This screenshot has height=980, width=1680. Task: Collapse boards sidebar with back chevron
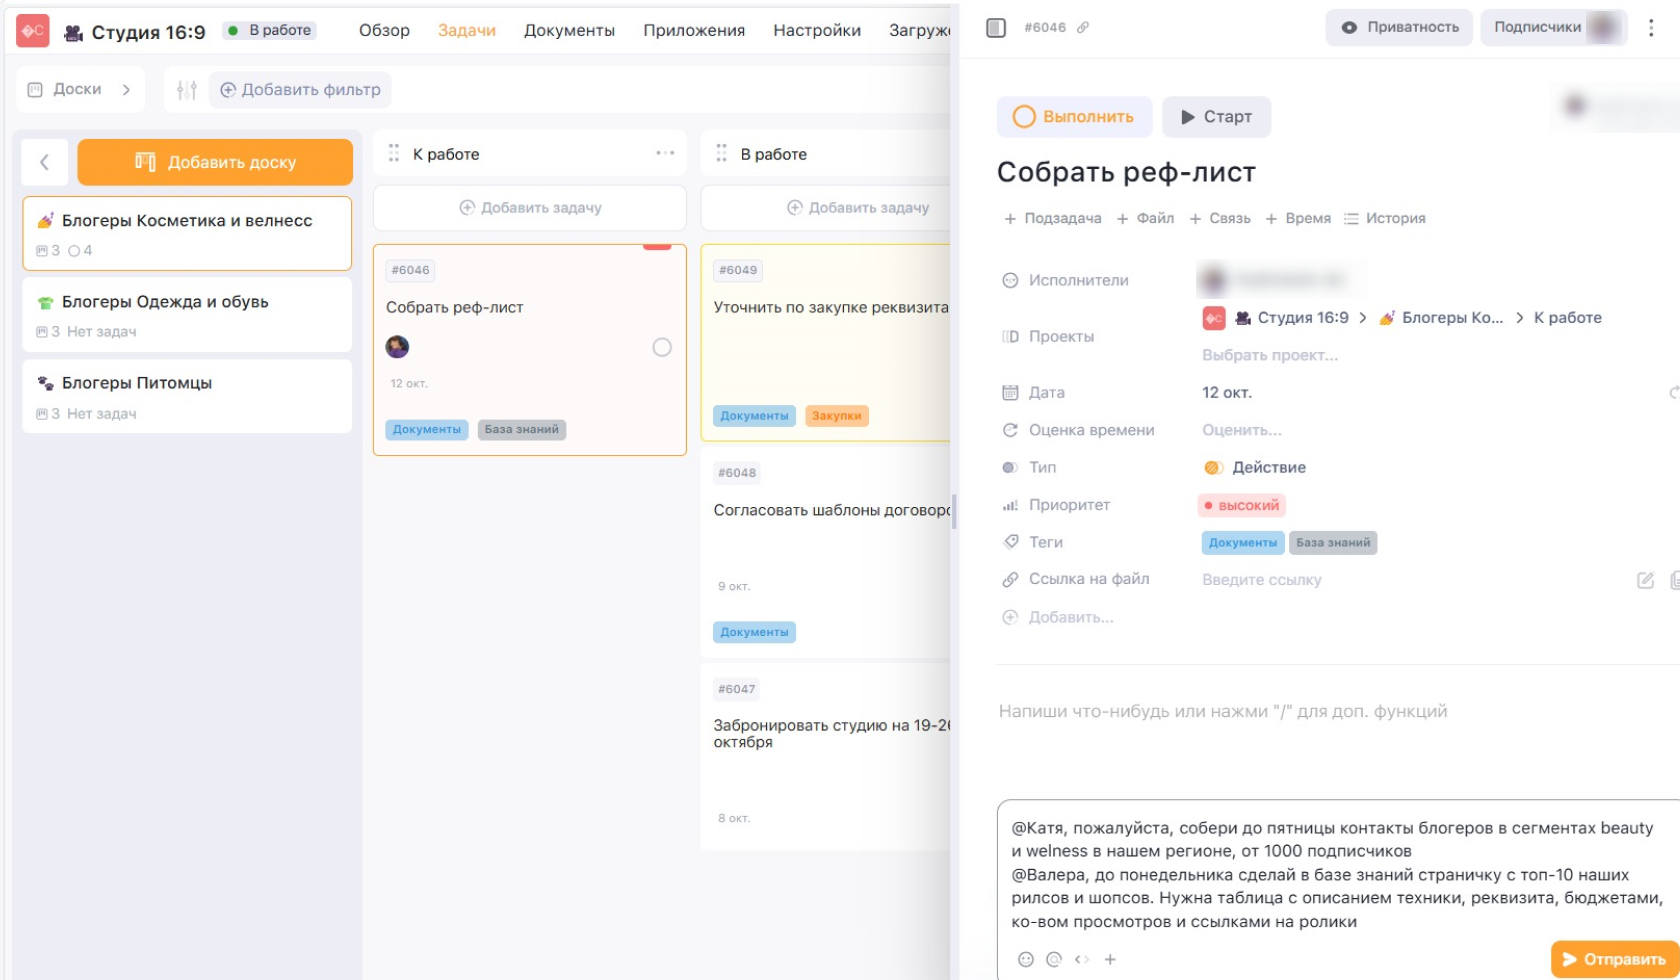[45, 162]
